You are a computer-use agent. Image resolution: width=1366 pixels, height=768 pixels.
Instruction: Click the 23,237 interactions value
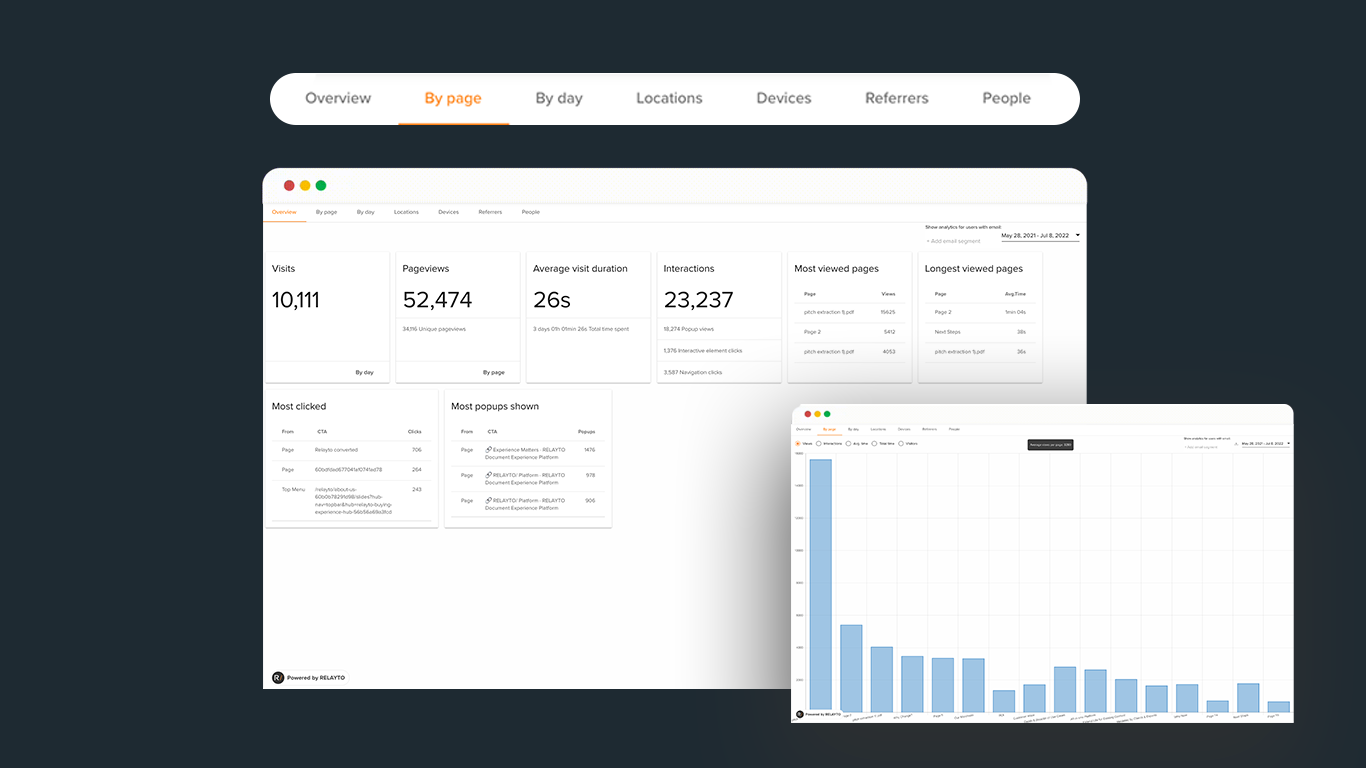(x=698, y=300)
